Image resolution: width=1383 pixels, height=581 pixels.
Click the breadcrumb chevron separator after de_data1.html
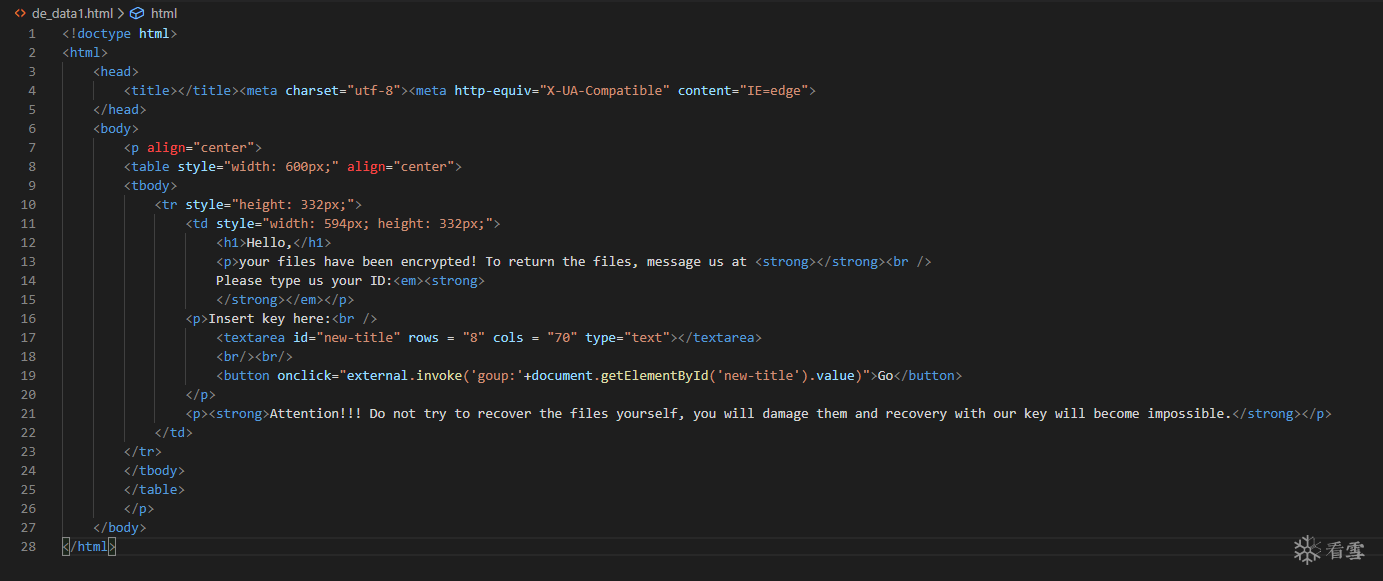pos(121,14)
